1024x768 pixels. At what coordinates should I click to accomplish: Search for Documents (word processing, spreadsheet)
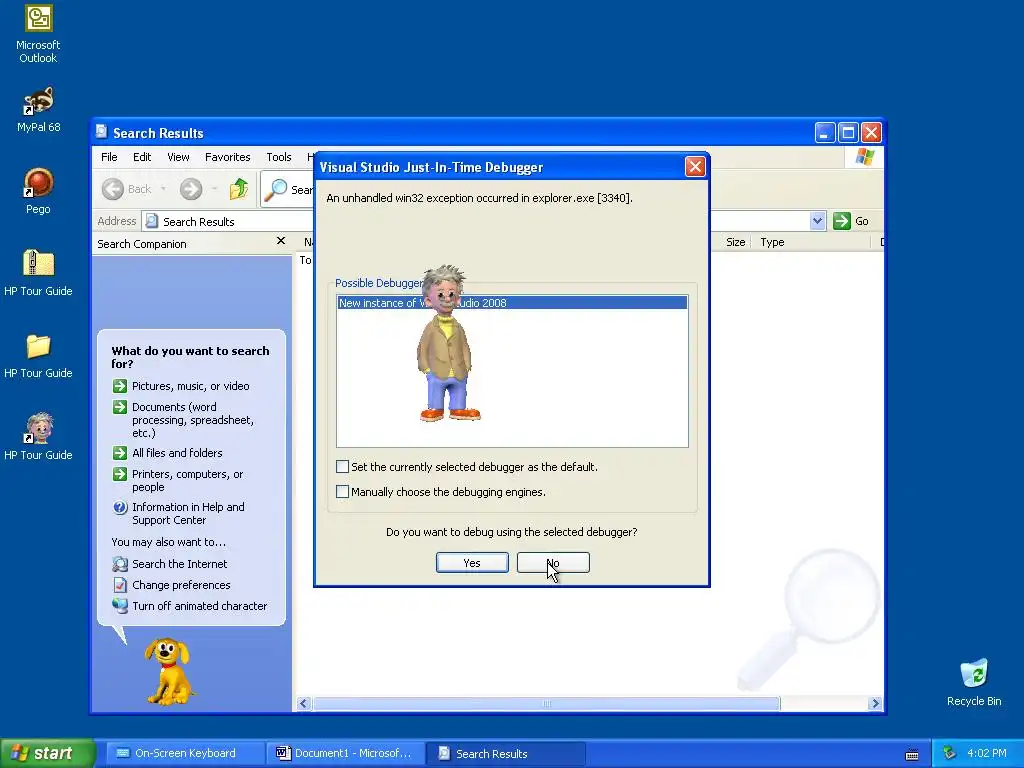pyautogui.click(x=192, y=419)
